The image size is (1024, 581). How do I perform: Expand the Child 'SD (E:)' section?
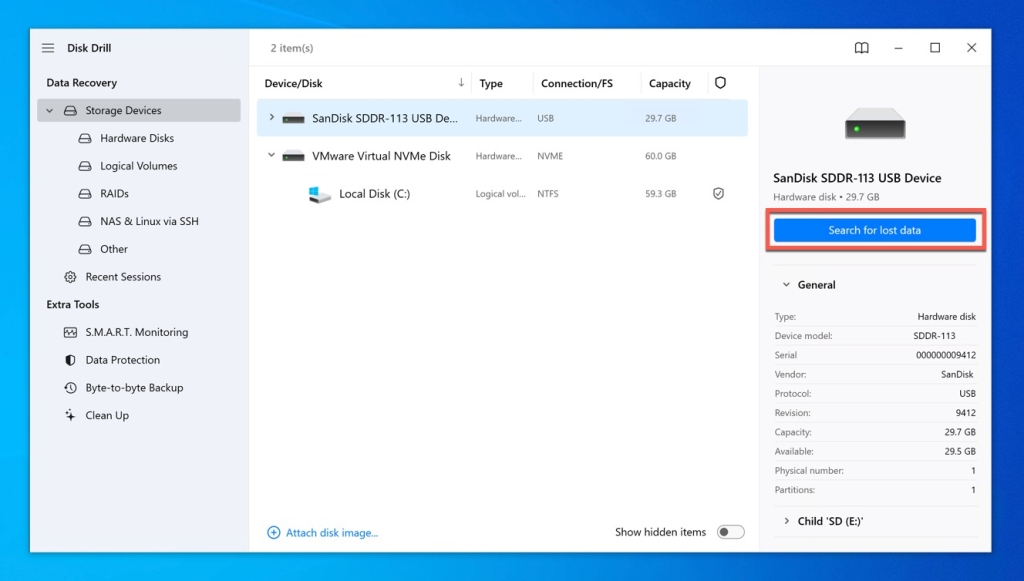[x=786, y=520]
